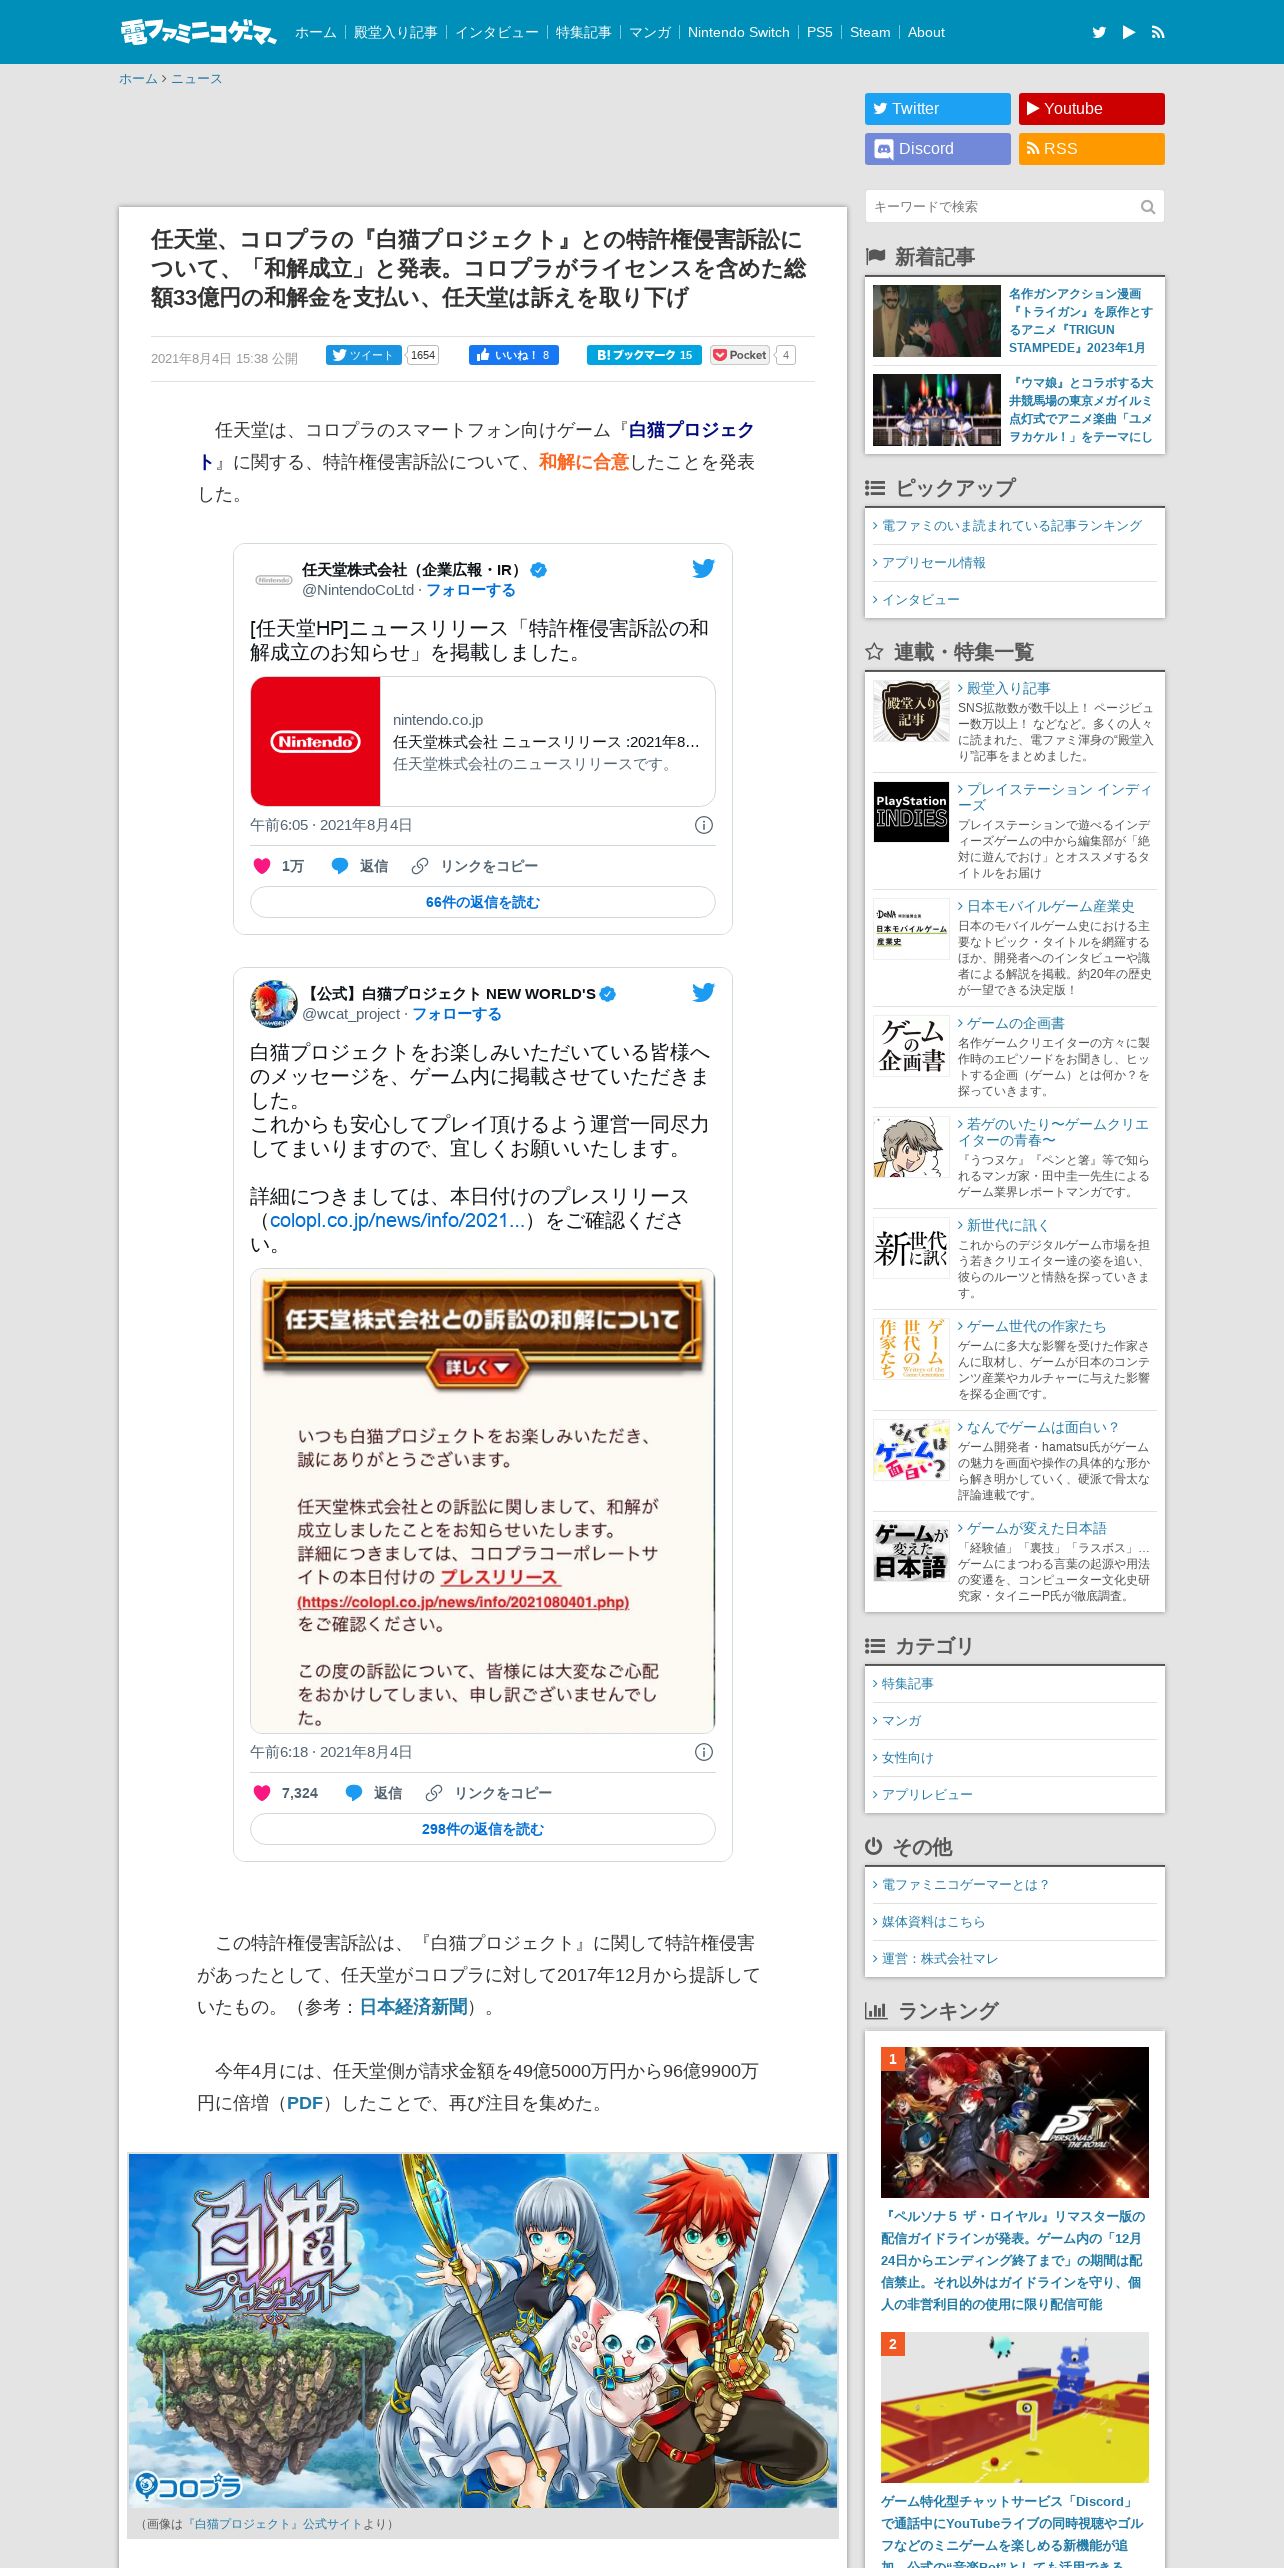Open ホーム in the top navigation
1284x2568 pixels.
click(316, 32)
